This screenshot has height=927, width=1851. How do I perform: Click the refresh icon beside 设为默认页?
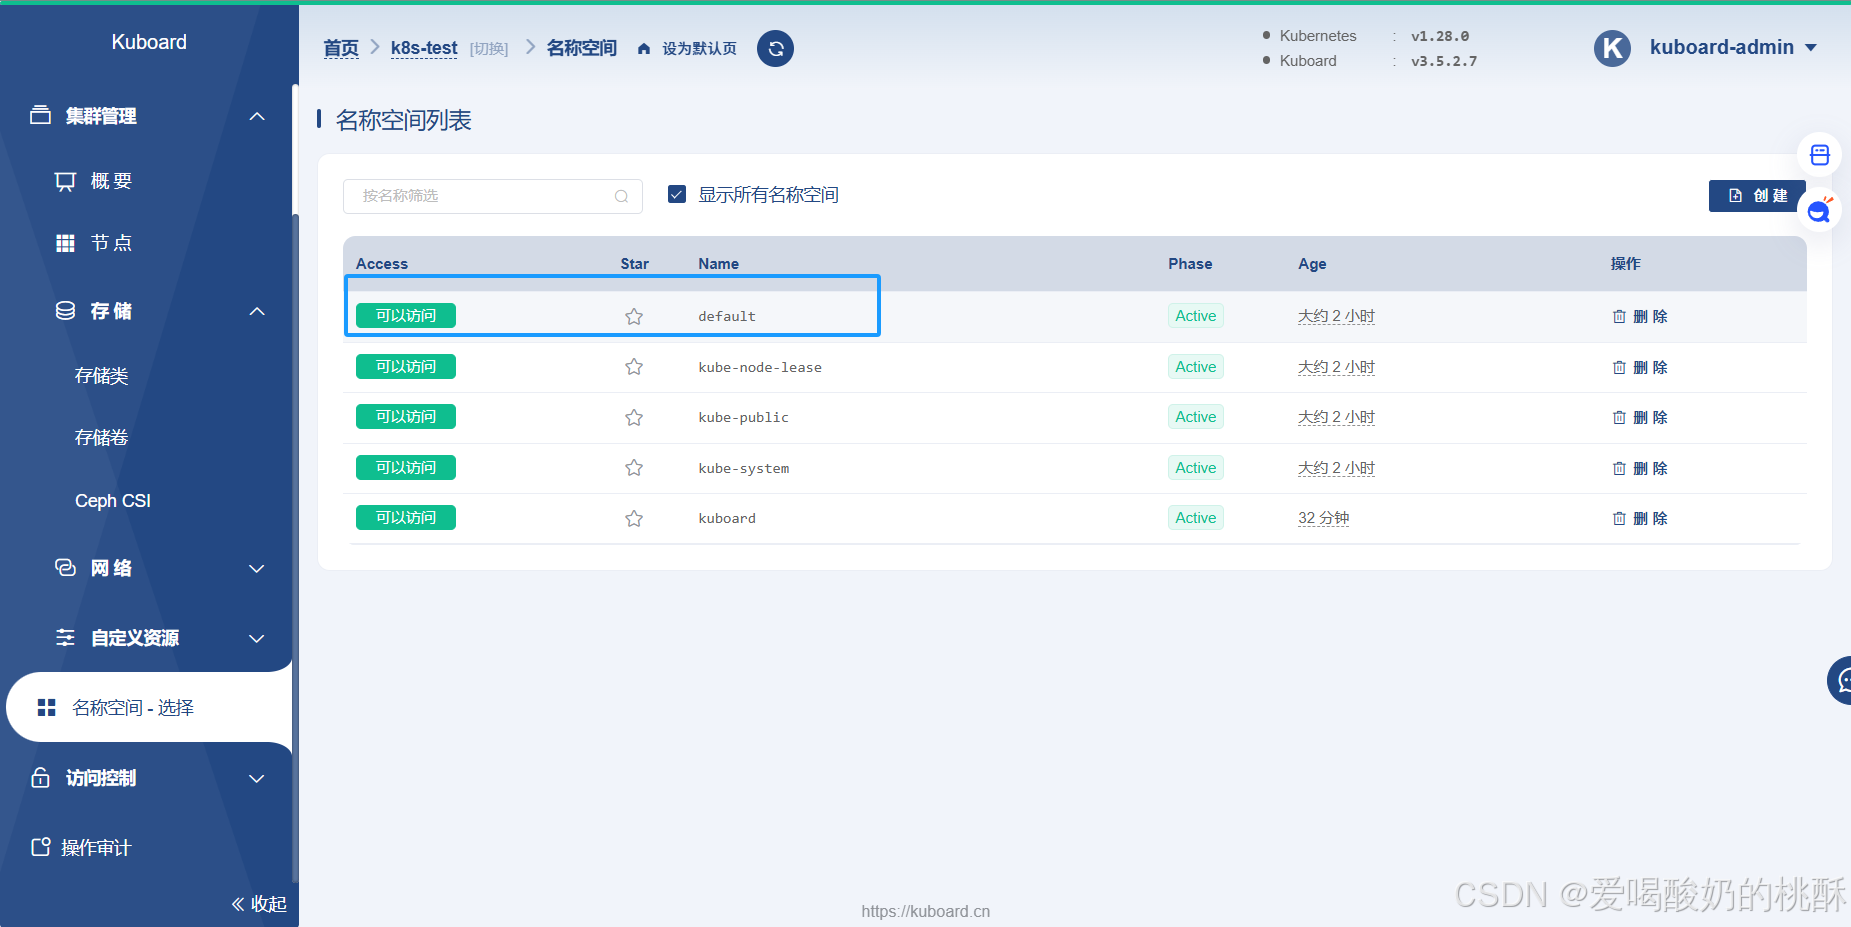pyautogui.click(x=775, y=48)
